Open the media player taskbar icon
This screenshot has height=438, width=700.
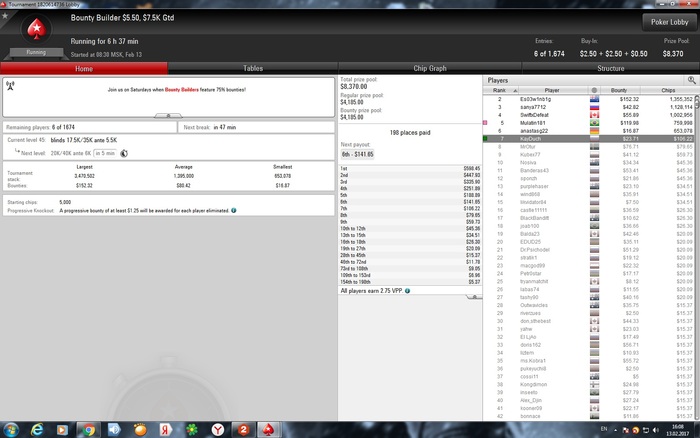coord(62,430)
